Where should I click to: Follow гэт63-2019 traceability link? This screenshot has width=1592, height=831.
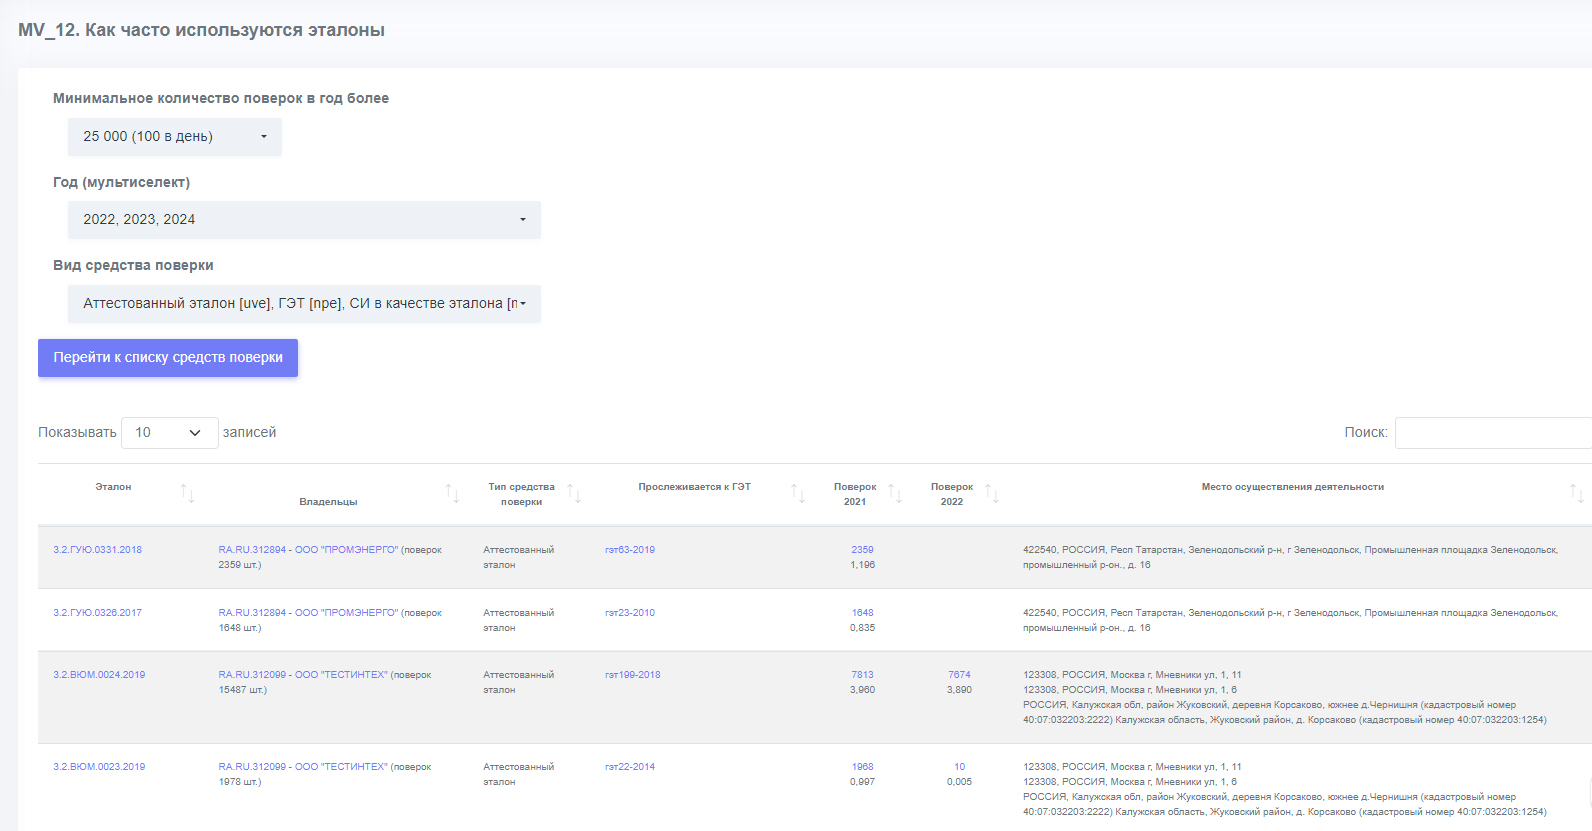[630, 550]
